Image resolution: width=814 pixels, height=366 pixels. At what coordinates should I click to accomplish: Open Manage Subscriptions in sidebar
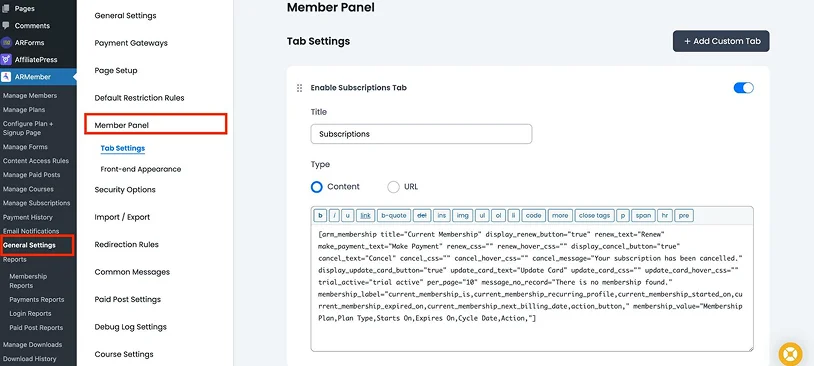click(x=36, y=203)
